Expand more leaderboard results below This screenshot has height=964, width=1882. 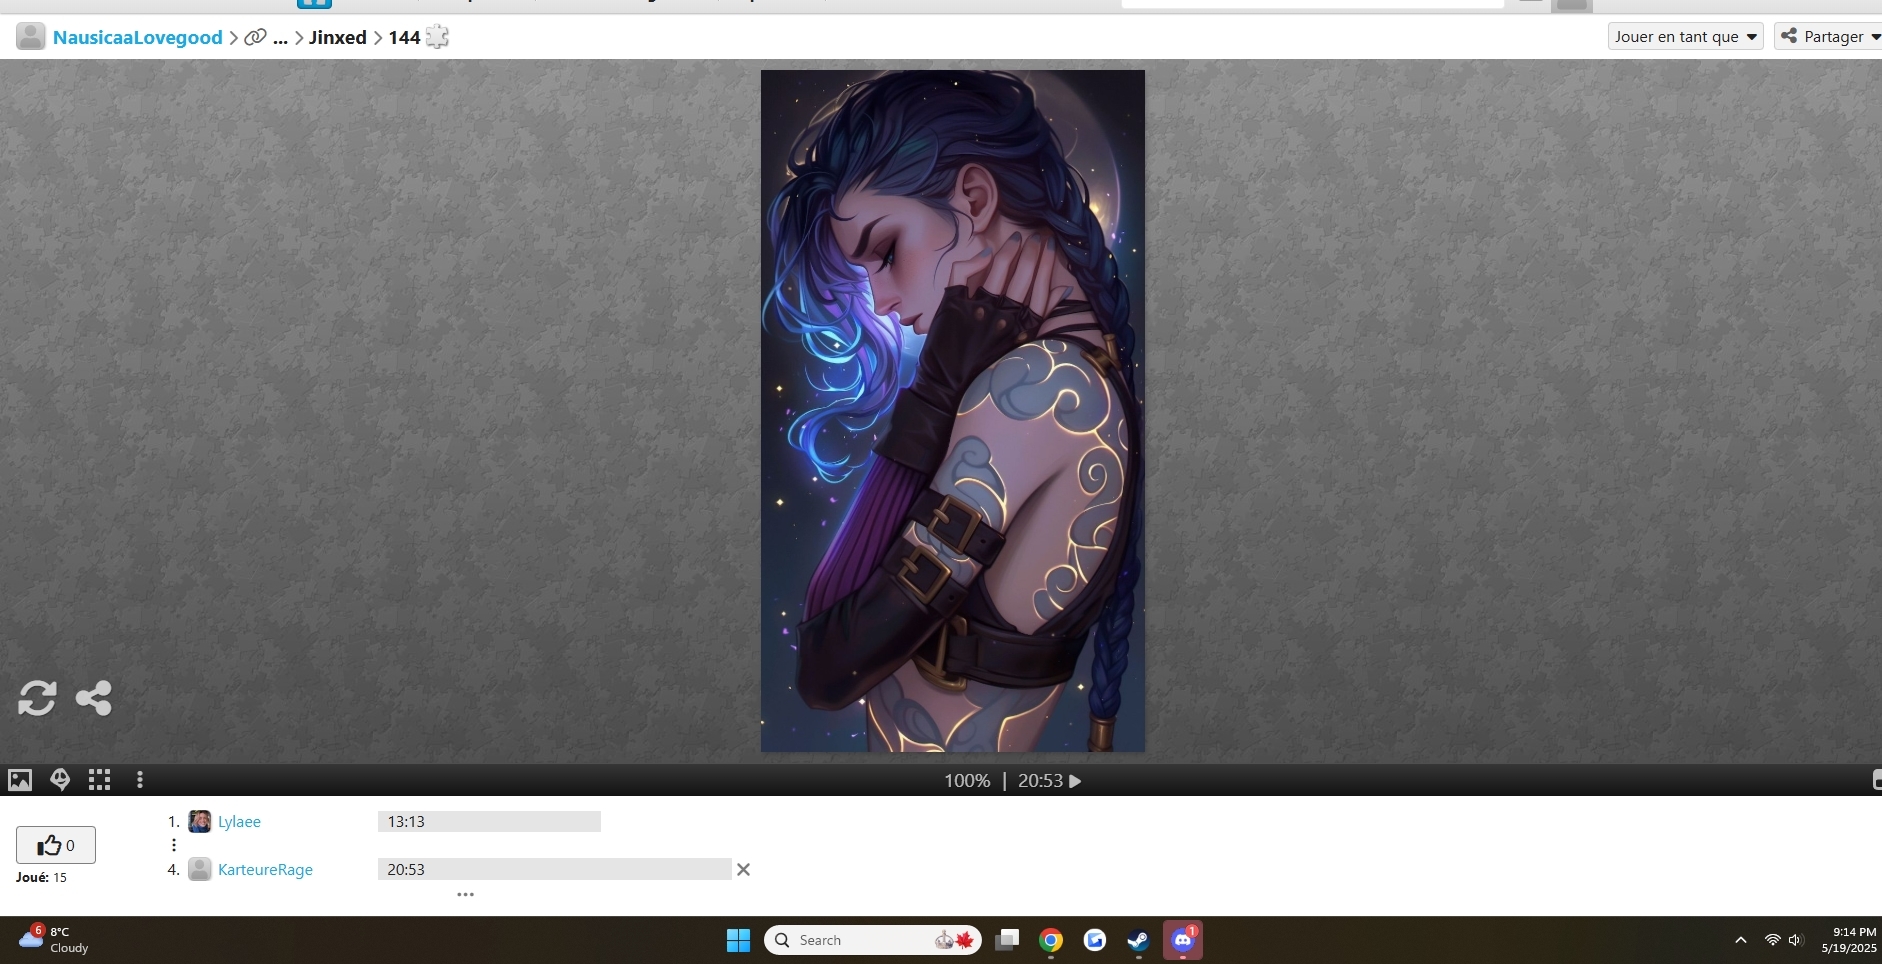point(465,895)
